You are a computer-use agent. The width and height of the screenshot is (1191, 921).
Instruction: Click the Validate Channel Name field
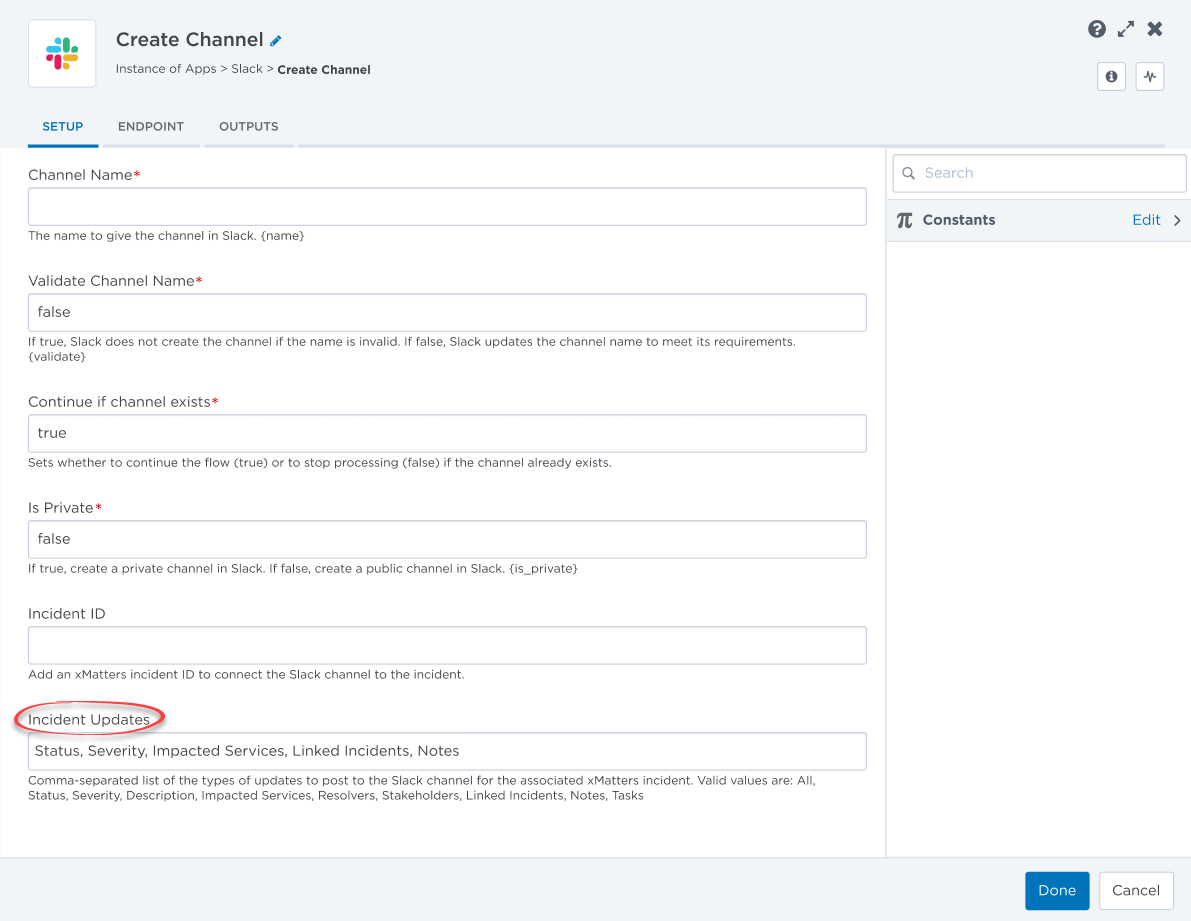(x=447, y=313)
